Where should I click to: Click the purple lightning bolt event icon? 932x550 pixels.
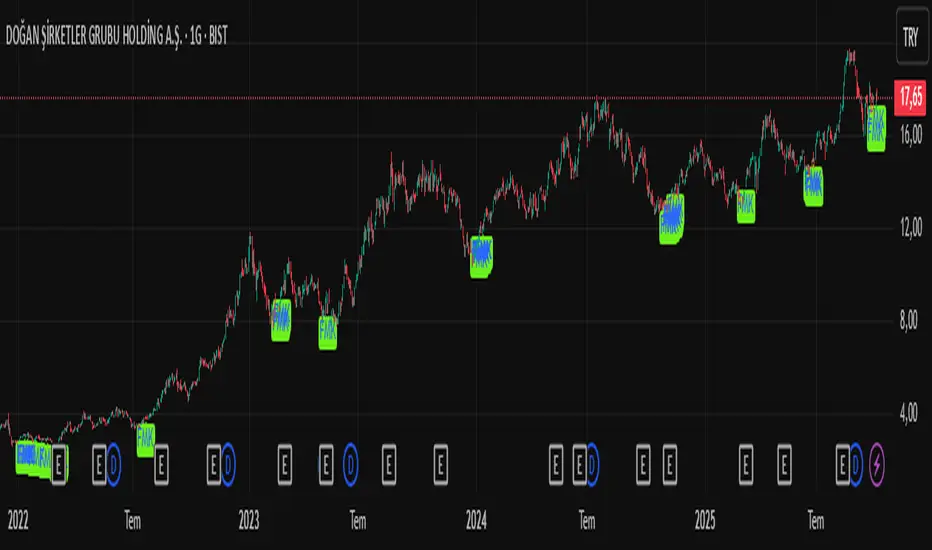coord(877,464)
